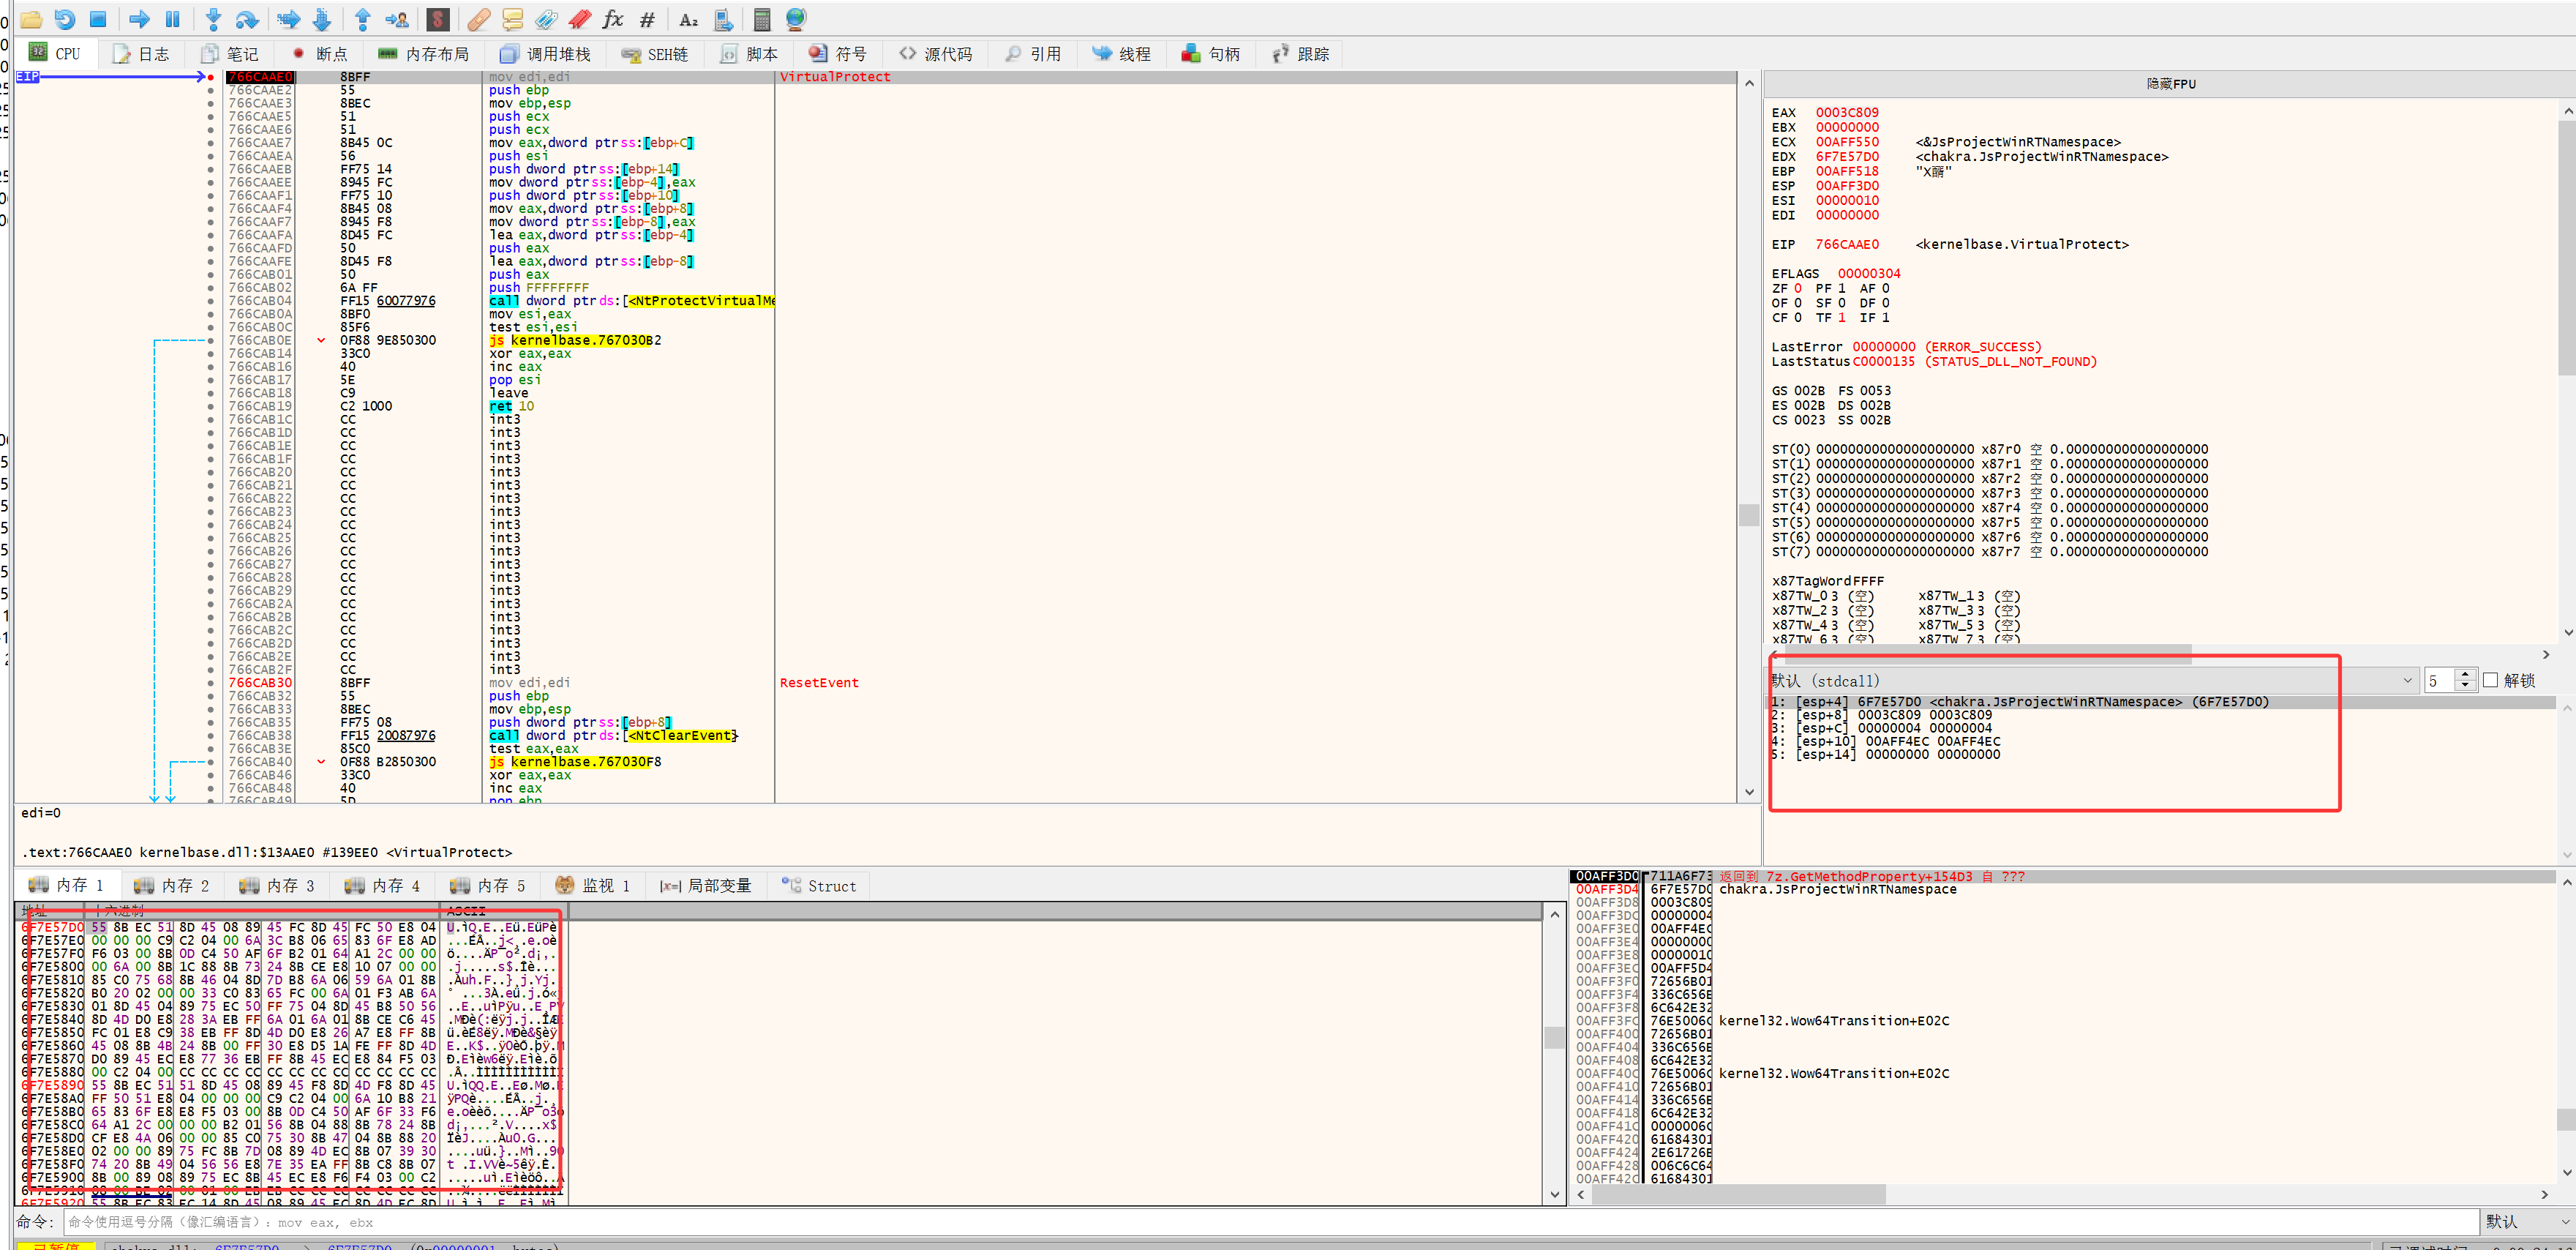The width and height of the screenshot is (2576, 1250).
Task: Open the 线程 threads tab
Action: click(1122, 54)
